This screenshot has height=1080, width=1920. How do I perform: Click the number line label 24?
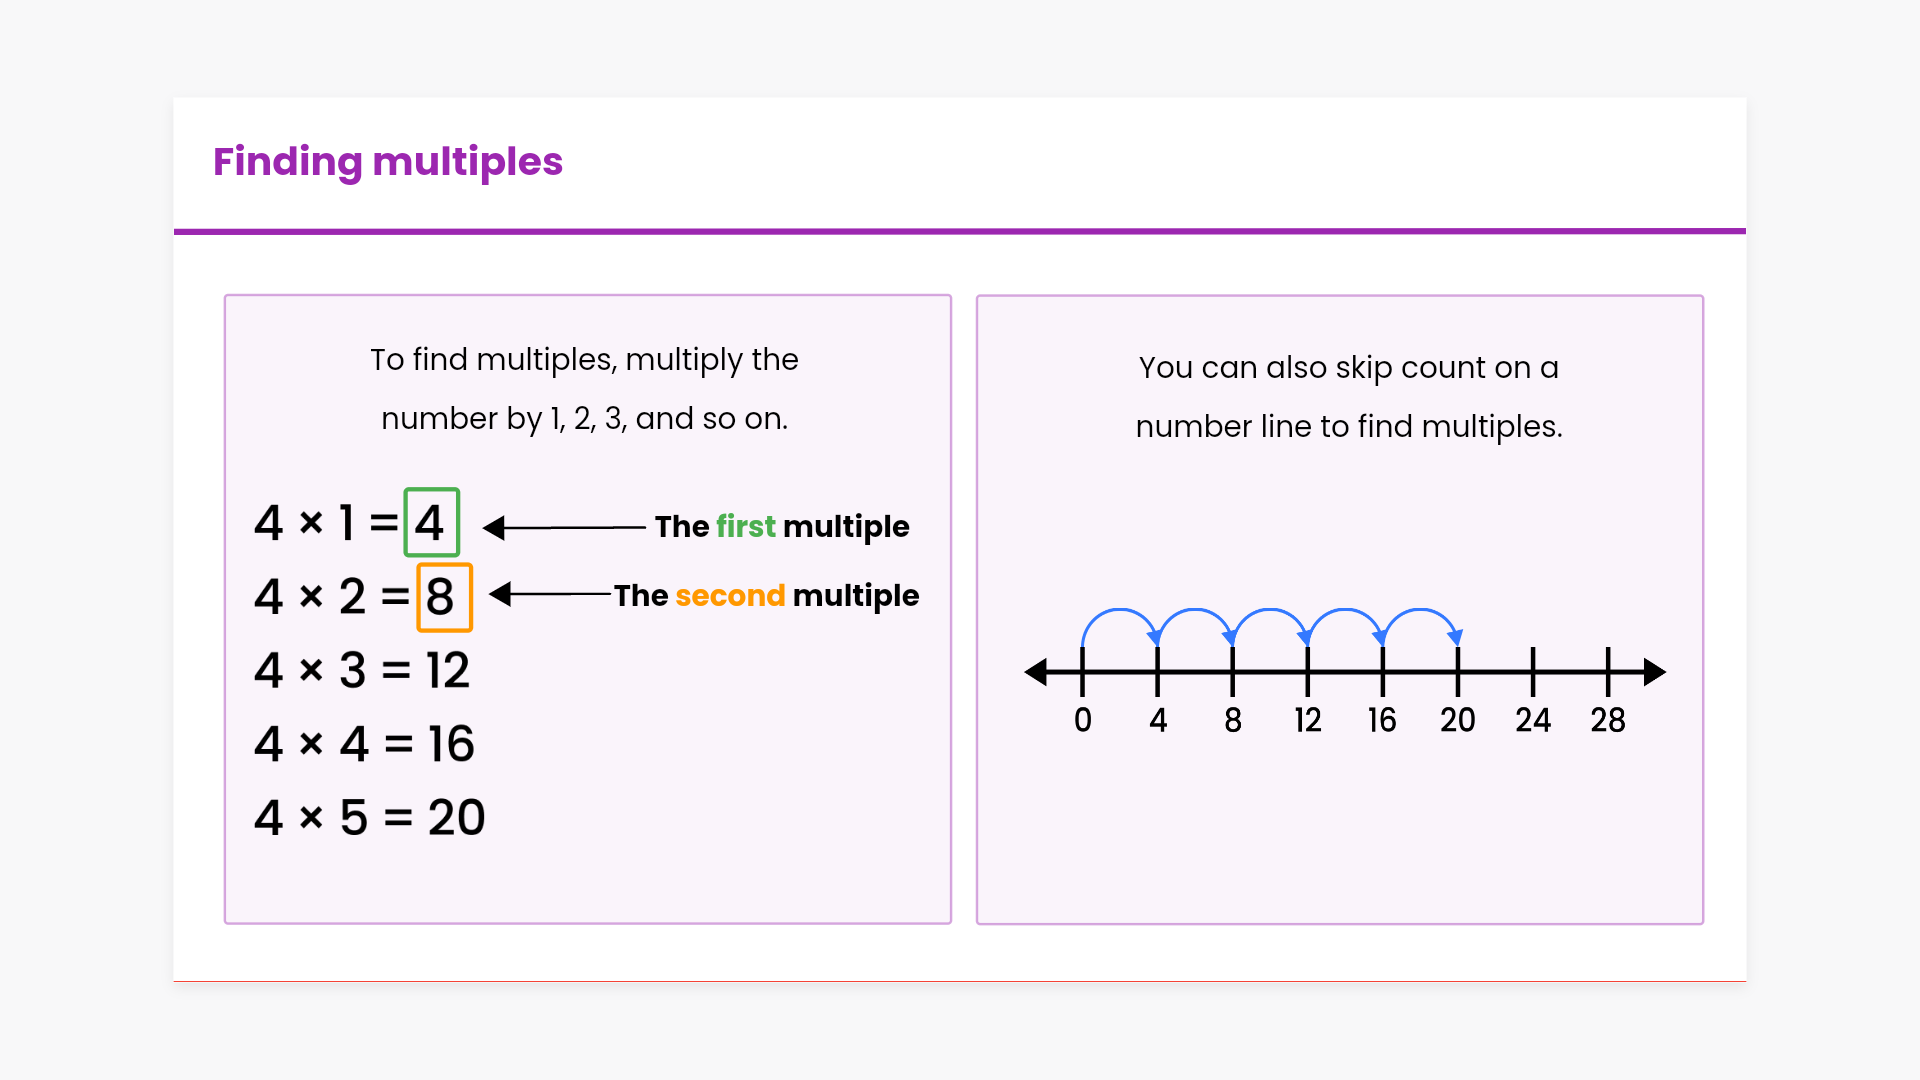1532,720
